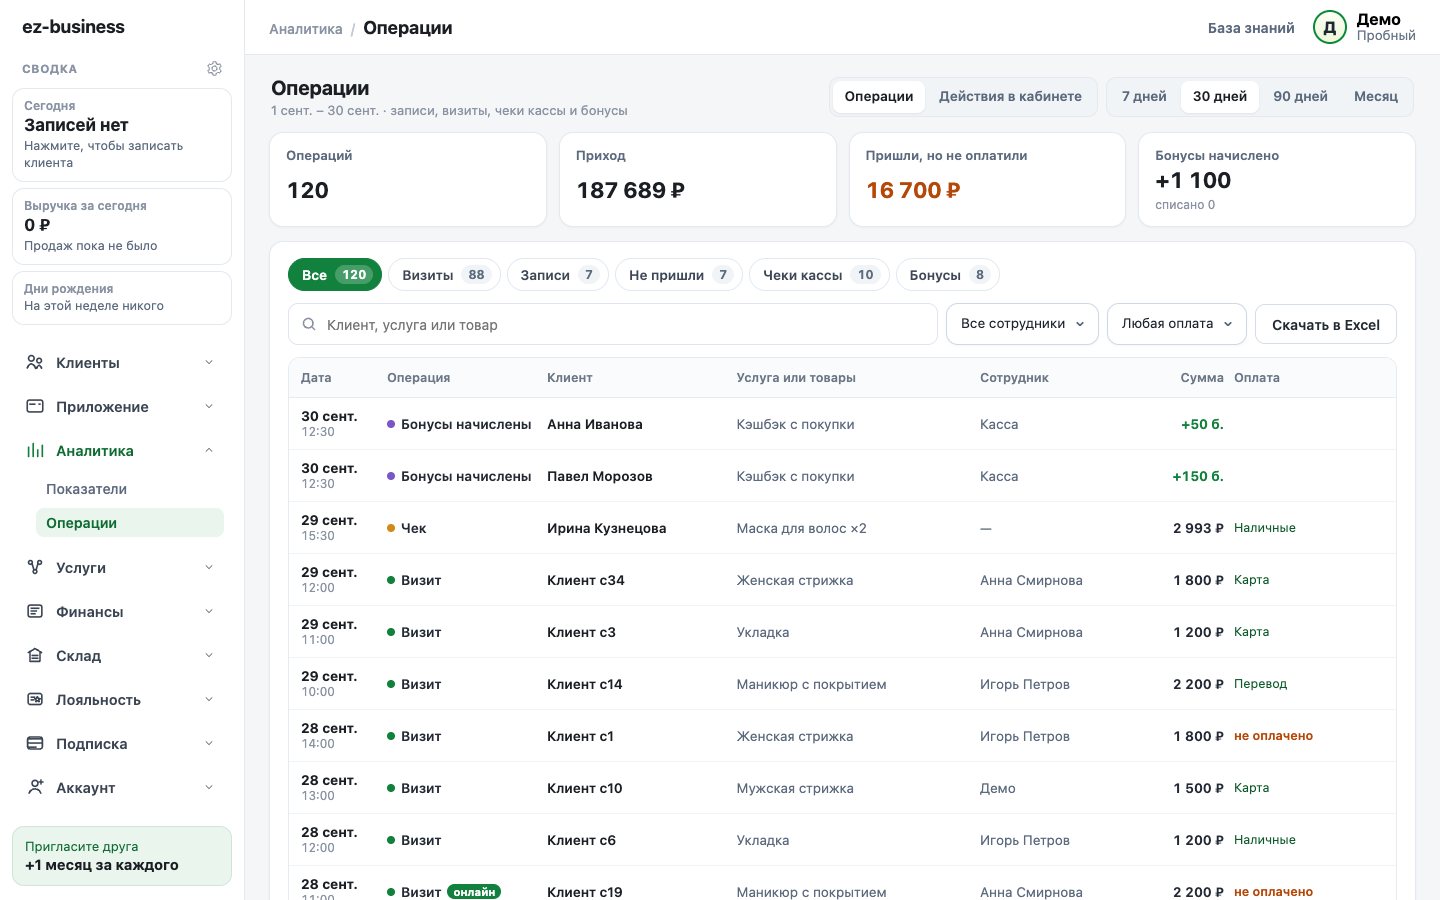Open the Сегодня Записей нет card
The width and height of the screenshot is (1440, 900).
[122, 135]
